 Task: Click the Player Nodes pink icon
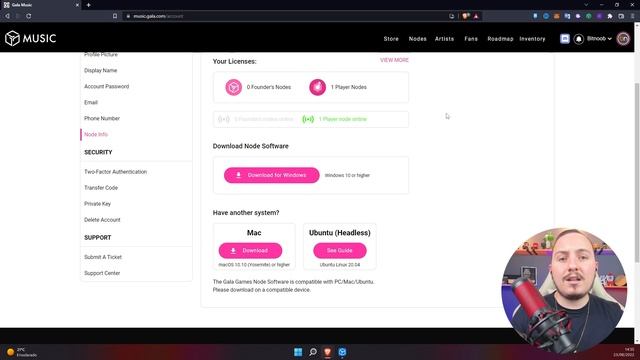pos(317,87)
